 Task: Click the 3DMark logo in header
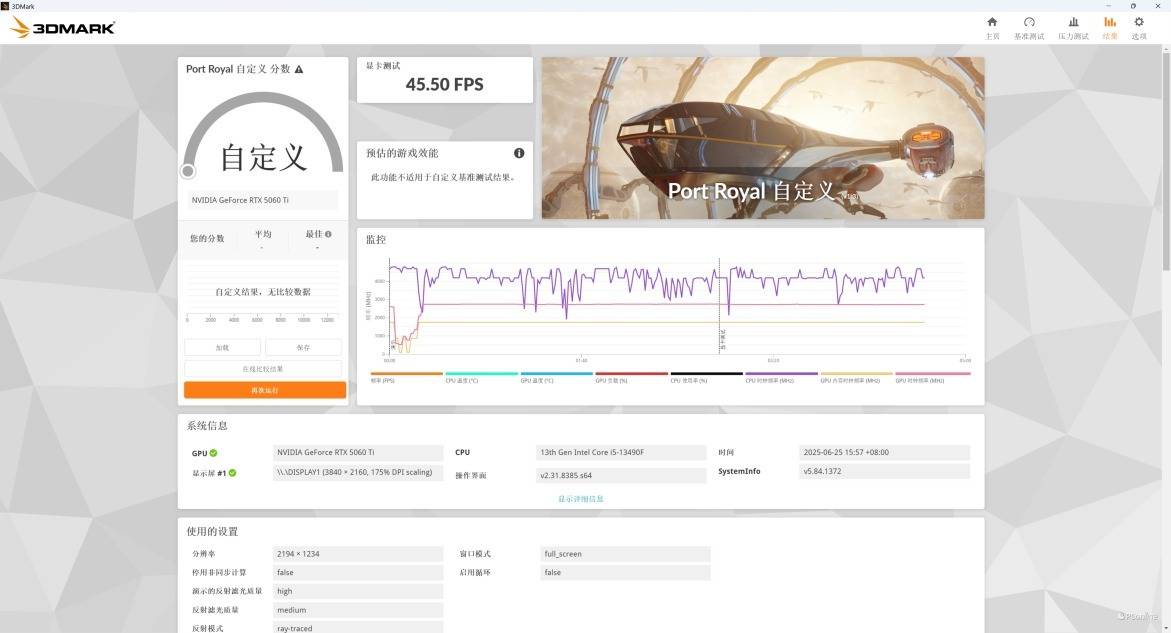(x=62, y=28)
